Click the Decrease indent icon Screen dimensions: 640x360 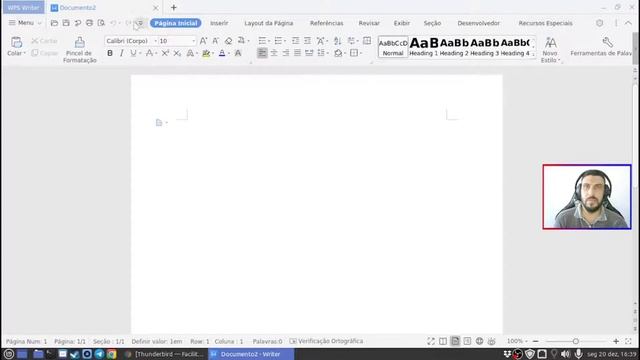point(295,41)
